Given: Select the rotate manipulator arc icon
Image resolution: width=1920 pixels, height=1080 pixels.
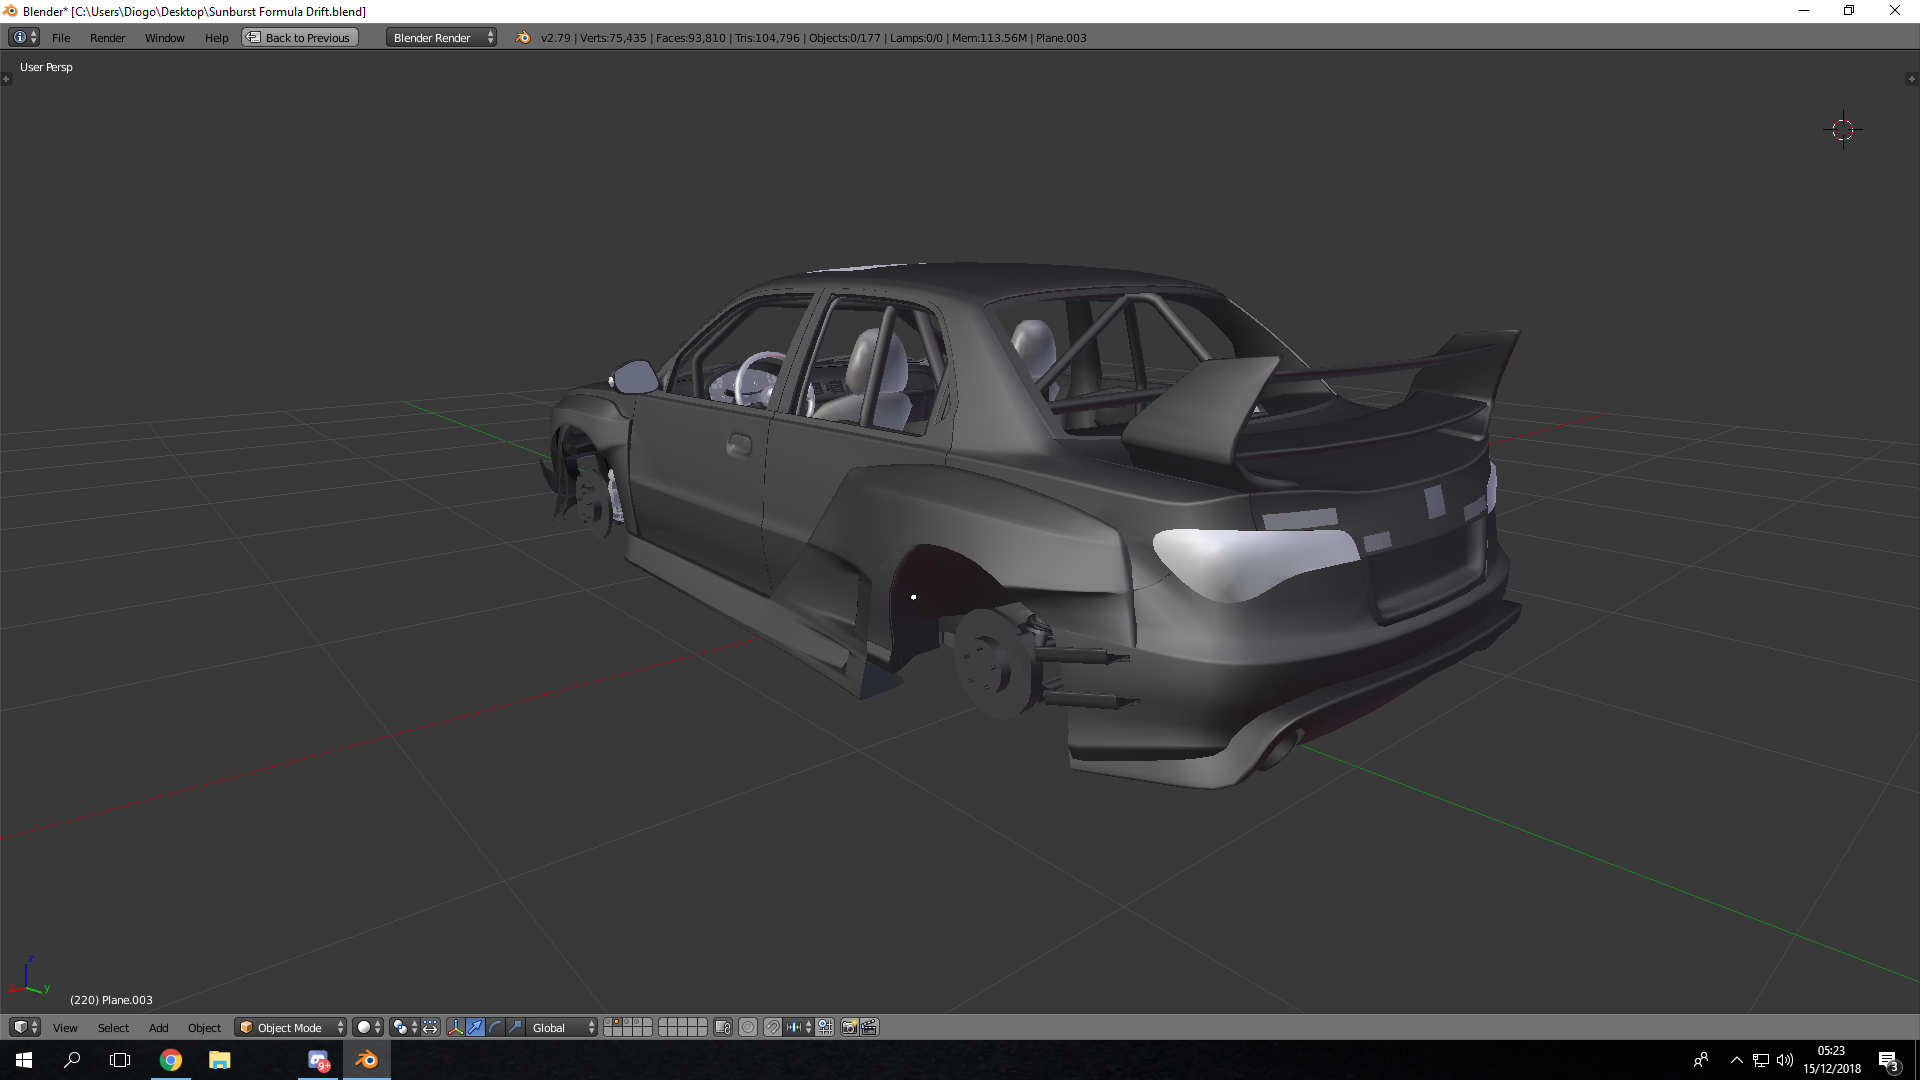Looking at the screenshot, I should pos(495,1027).
